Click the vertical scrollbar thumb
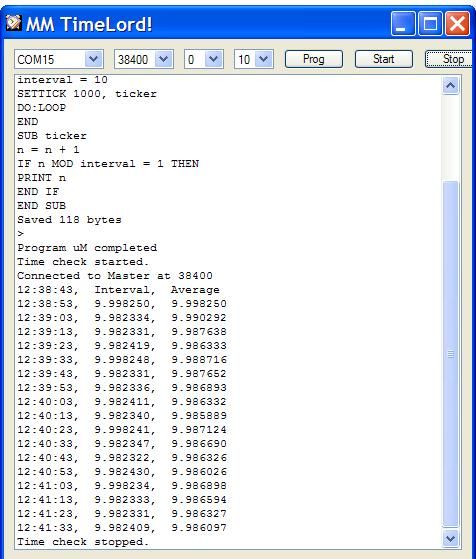The width and height of the screenshot is (476, 559). click(450, 354)
